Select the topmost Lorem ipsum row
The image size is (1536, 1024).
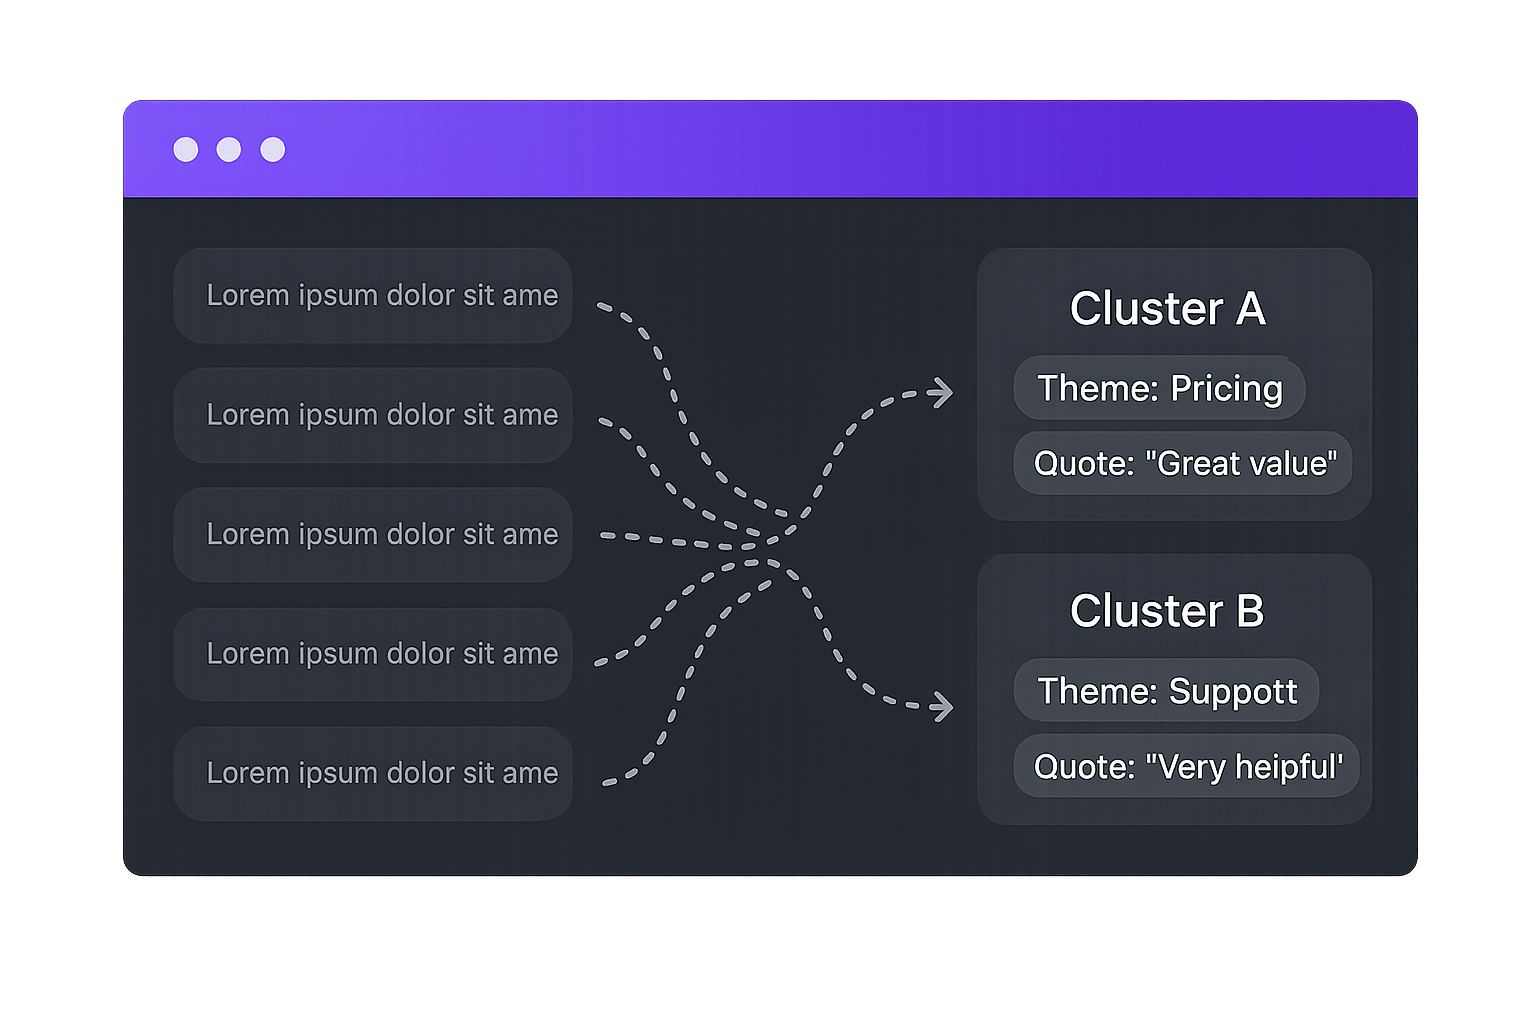[x=373, y=296]
